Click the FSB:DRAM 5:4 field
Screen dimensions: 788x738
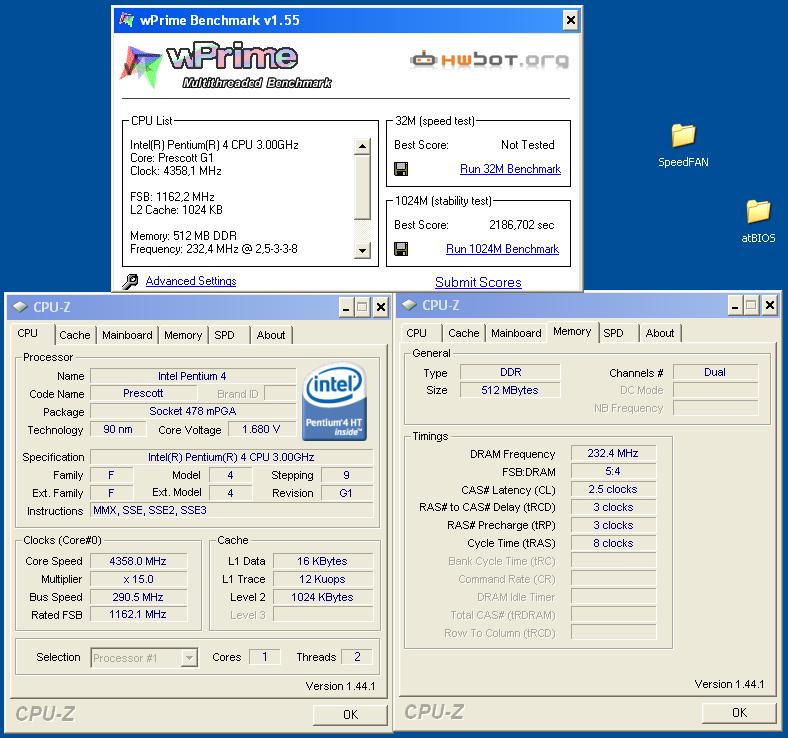pyautogui.click(x=613, y=471)
